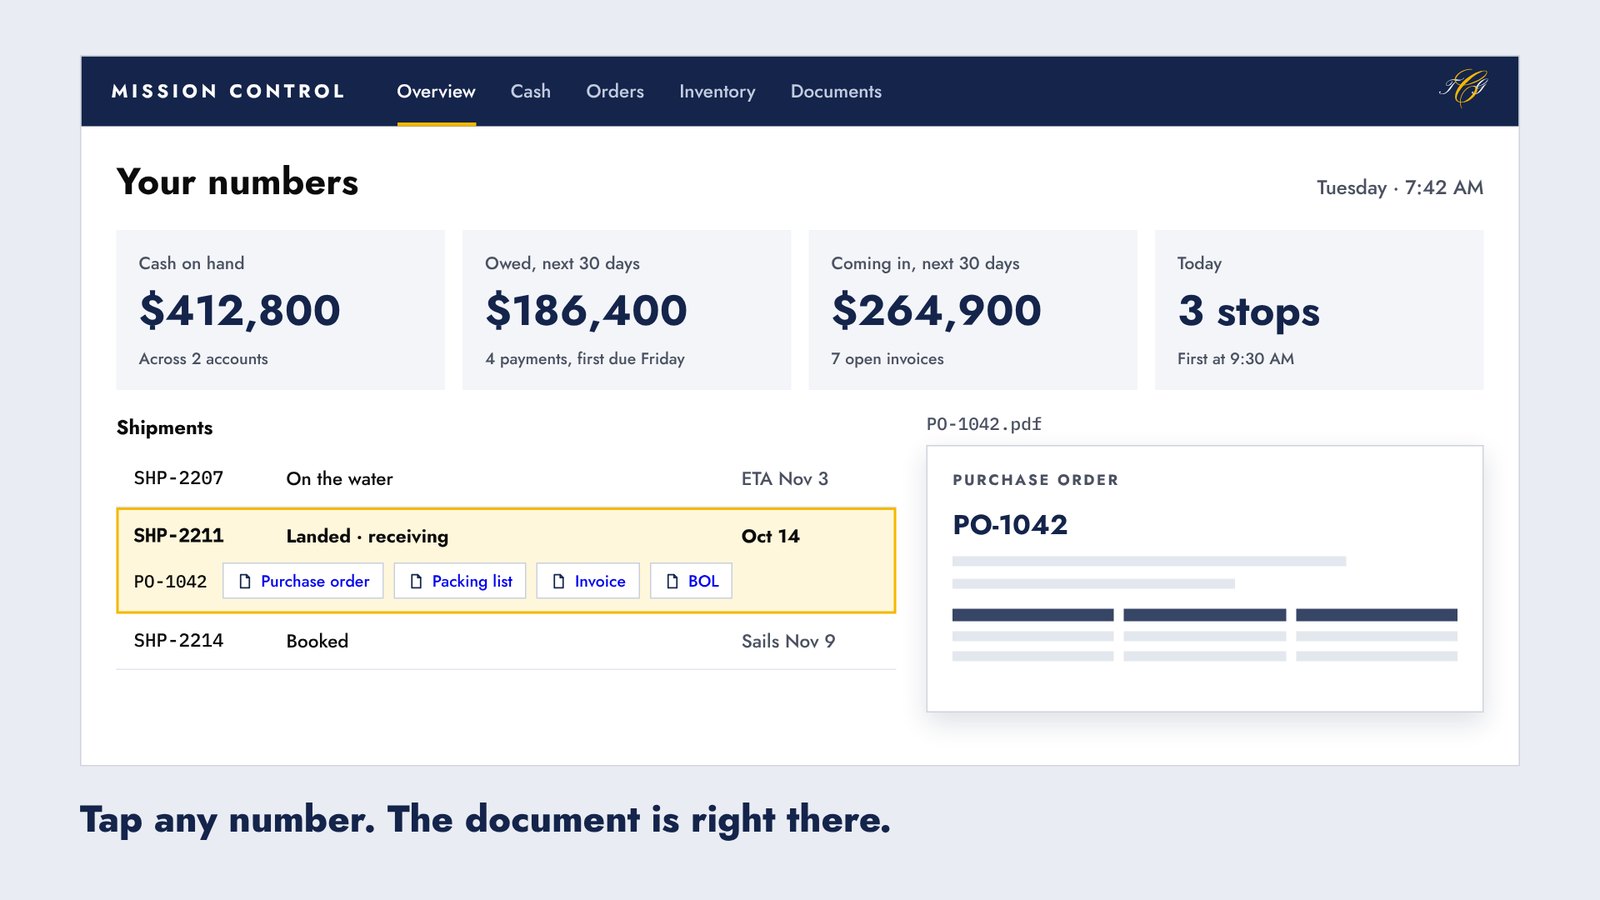
Task: Click the $264,900 incoming amount
Action: pyautogui.click(x=936, y=310)
